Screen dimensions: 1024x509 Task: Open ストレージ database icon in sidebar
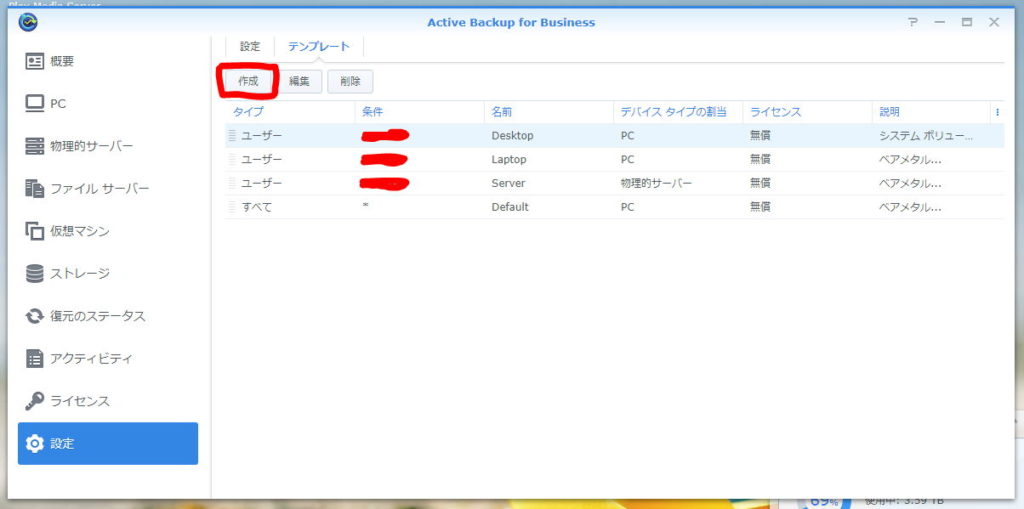point(34,273)
